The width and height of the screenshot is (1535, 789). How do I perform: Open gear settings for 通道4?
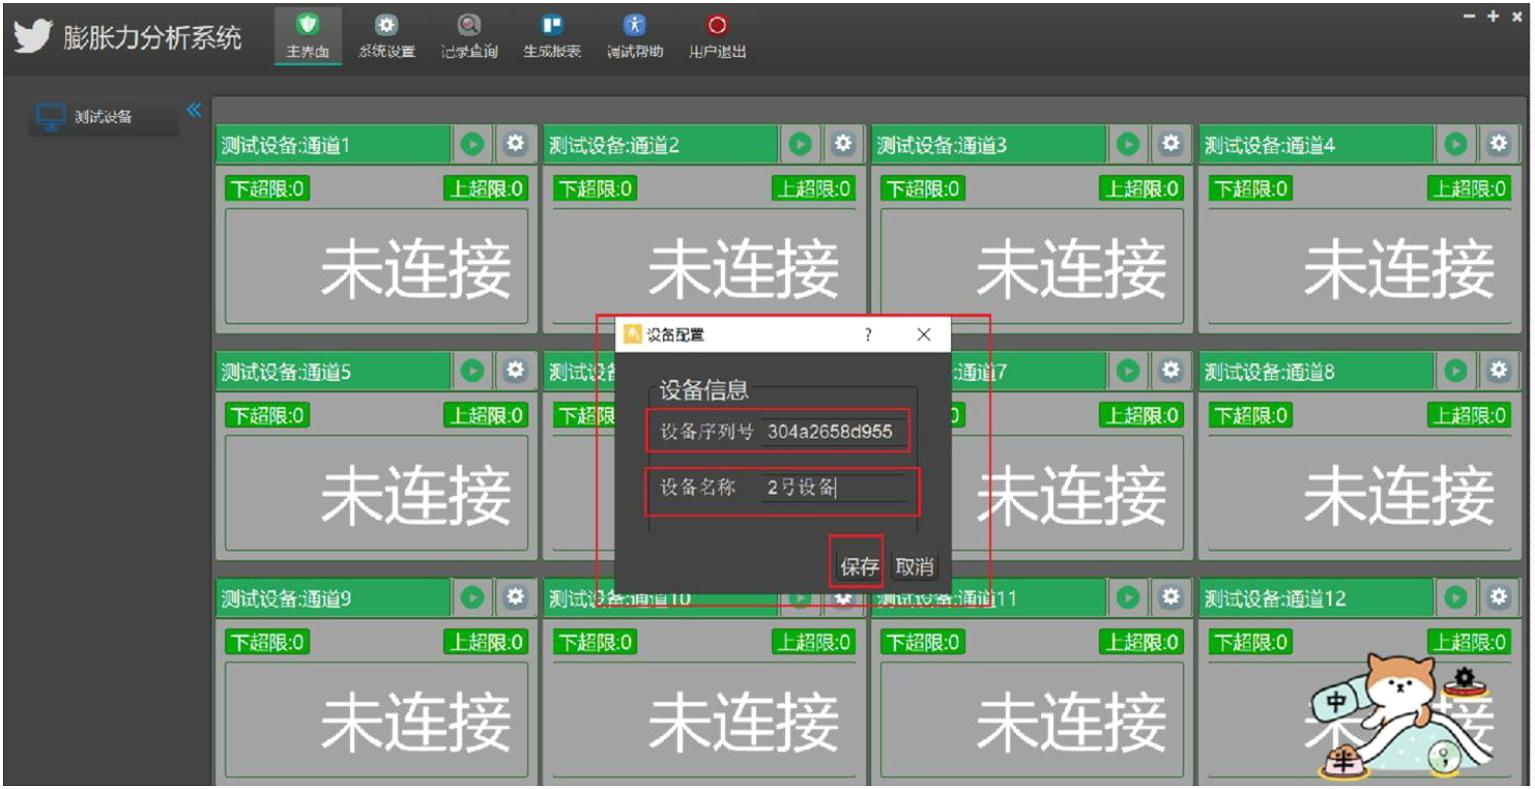point(1498,144)
